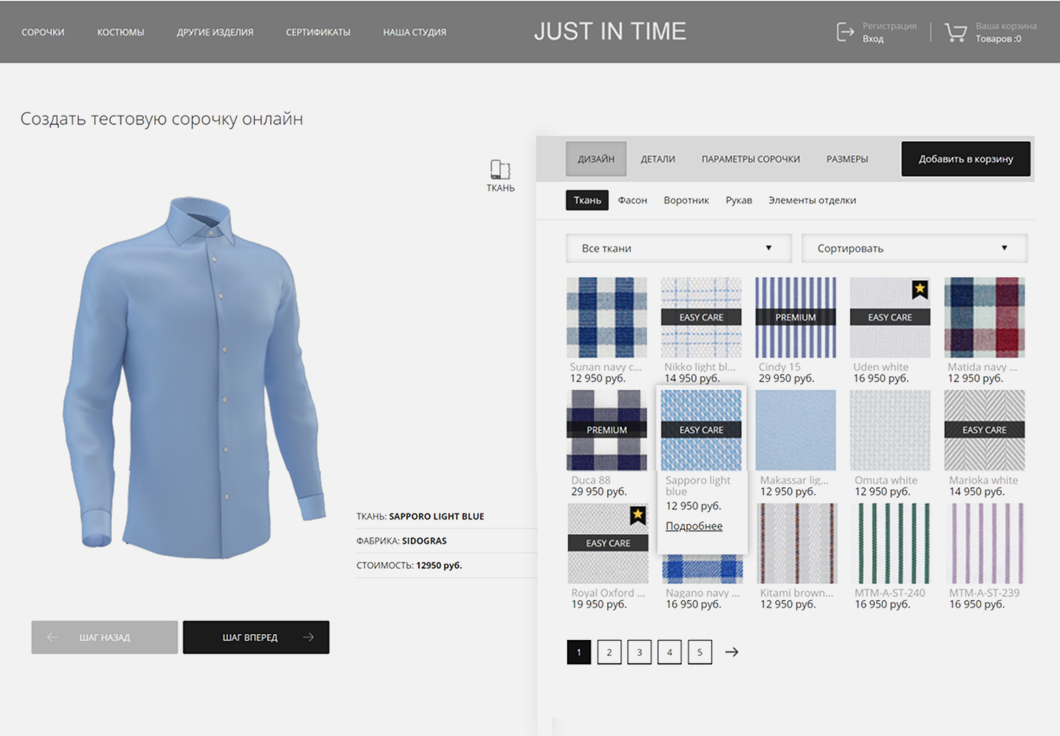
Task: Choose the Makassar light blue fabric swatch
Action: click(x=795, y=430)
